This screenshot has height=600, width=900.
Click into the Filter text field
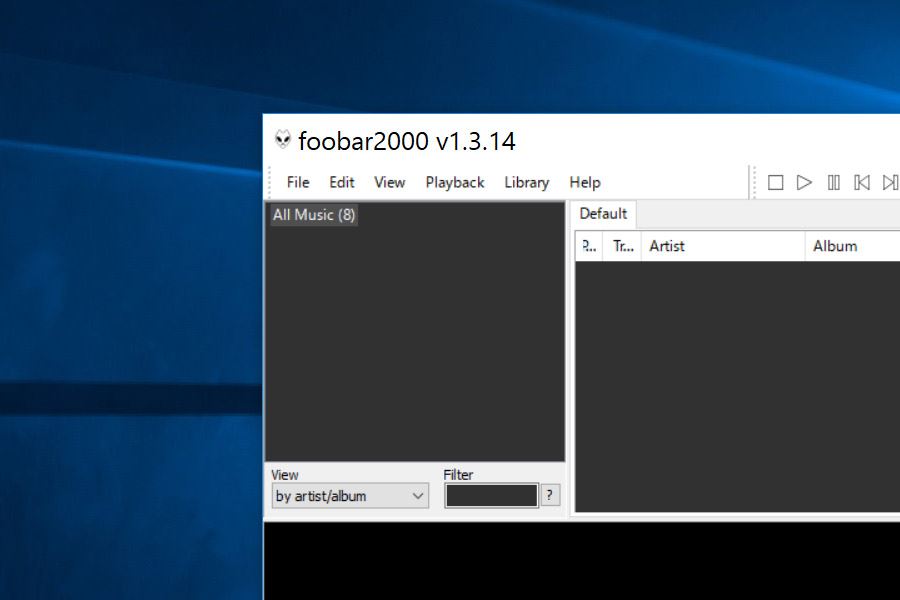click(491, 496)
